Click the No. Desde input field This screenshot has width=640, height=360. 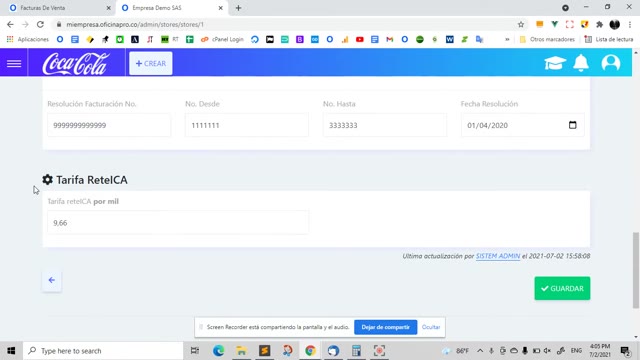pos(247,125)
